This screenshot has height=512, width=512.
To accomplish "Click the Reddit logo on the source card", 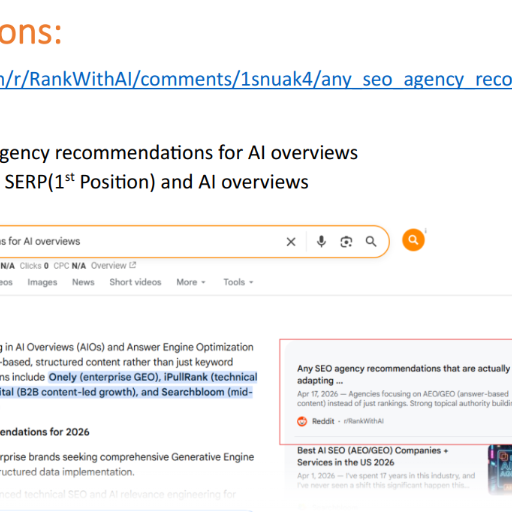I will click(302, 421).
